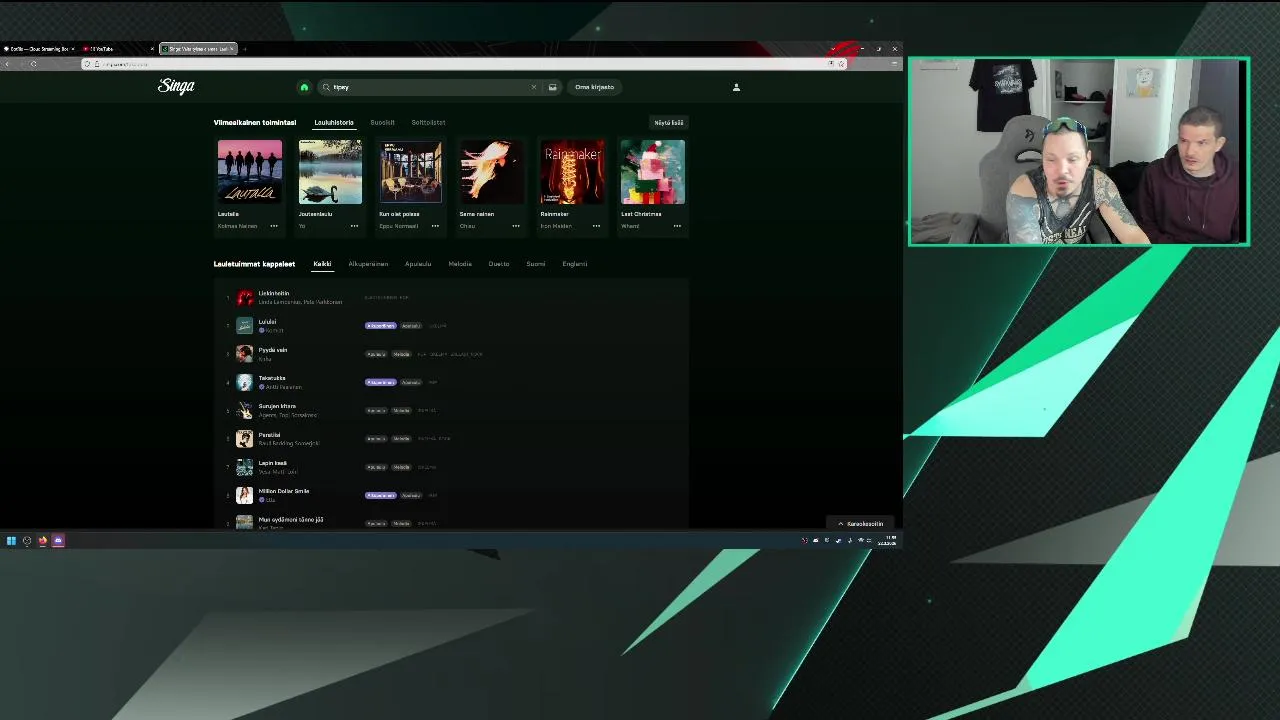Click the Lapin kesä cover icon
This screenshot has height=720, width=1280.
pyautogui.click(x=245, y=467)
